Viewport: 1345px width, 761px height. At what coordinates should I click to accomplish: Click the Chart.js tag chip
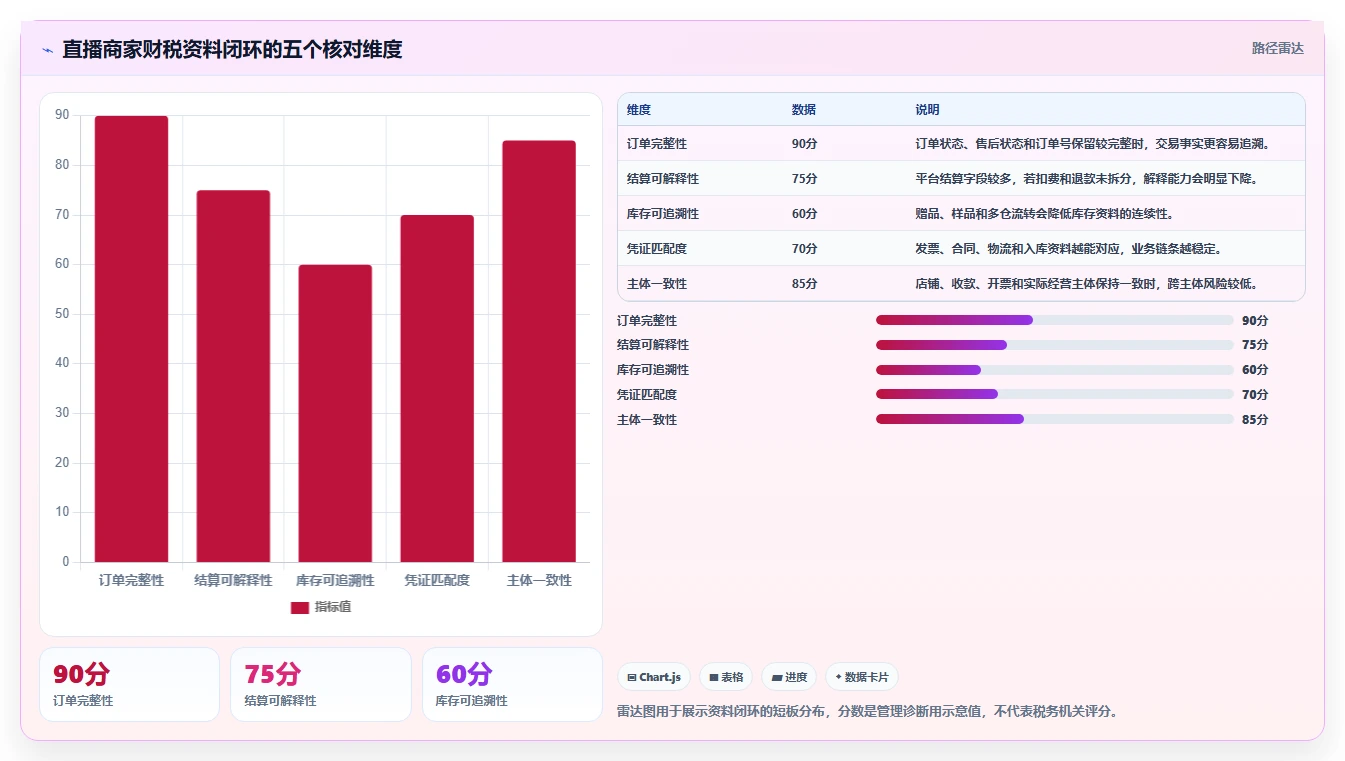(x=654, y=677)
